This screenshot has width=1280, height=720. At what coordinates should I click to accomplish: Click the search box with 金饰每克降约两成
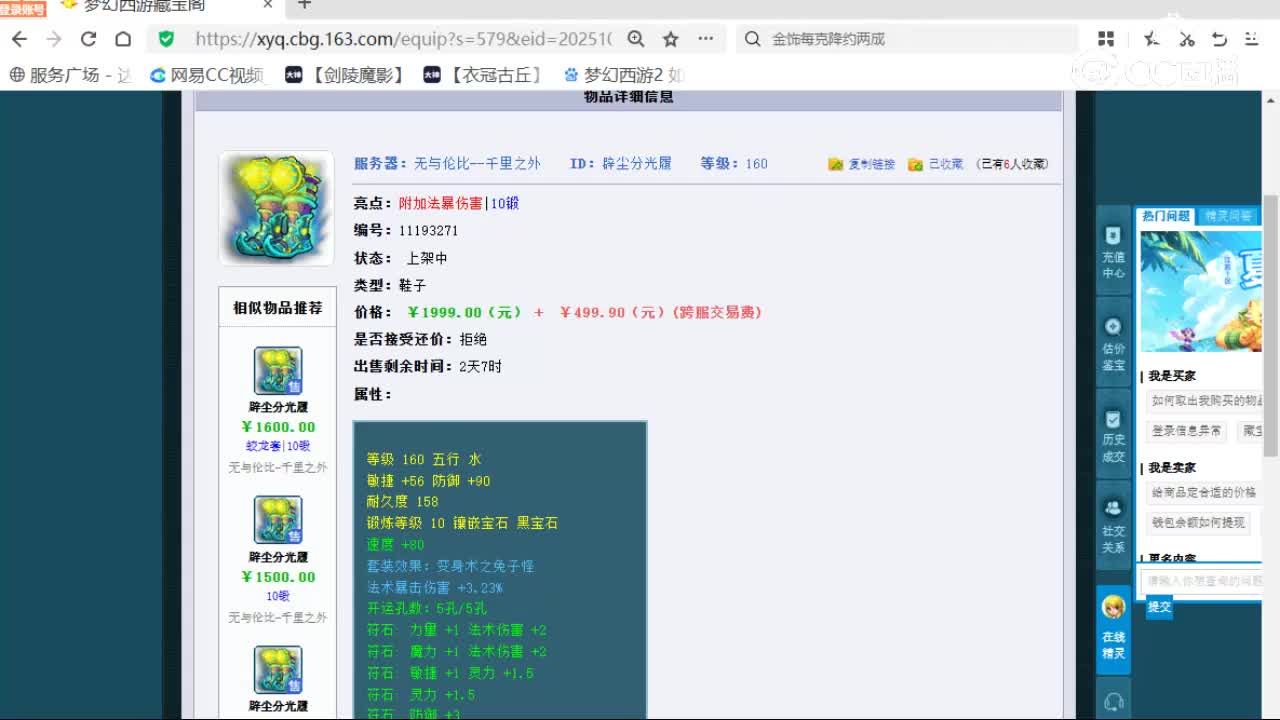[x=907, y=39]
